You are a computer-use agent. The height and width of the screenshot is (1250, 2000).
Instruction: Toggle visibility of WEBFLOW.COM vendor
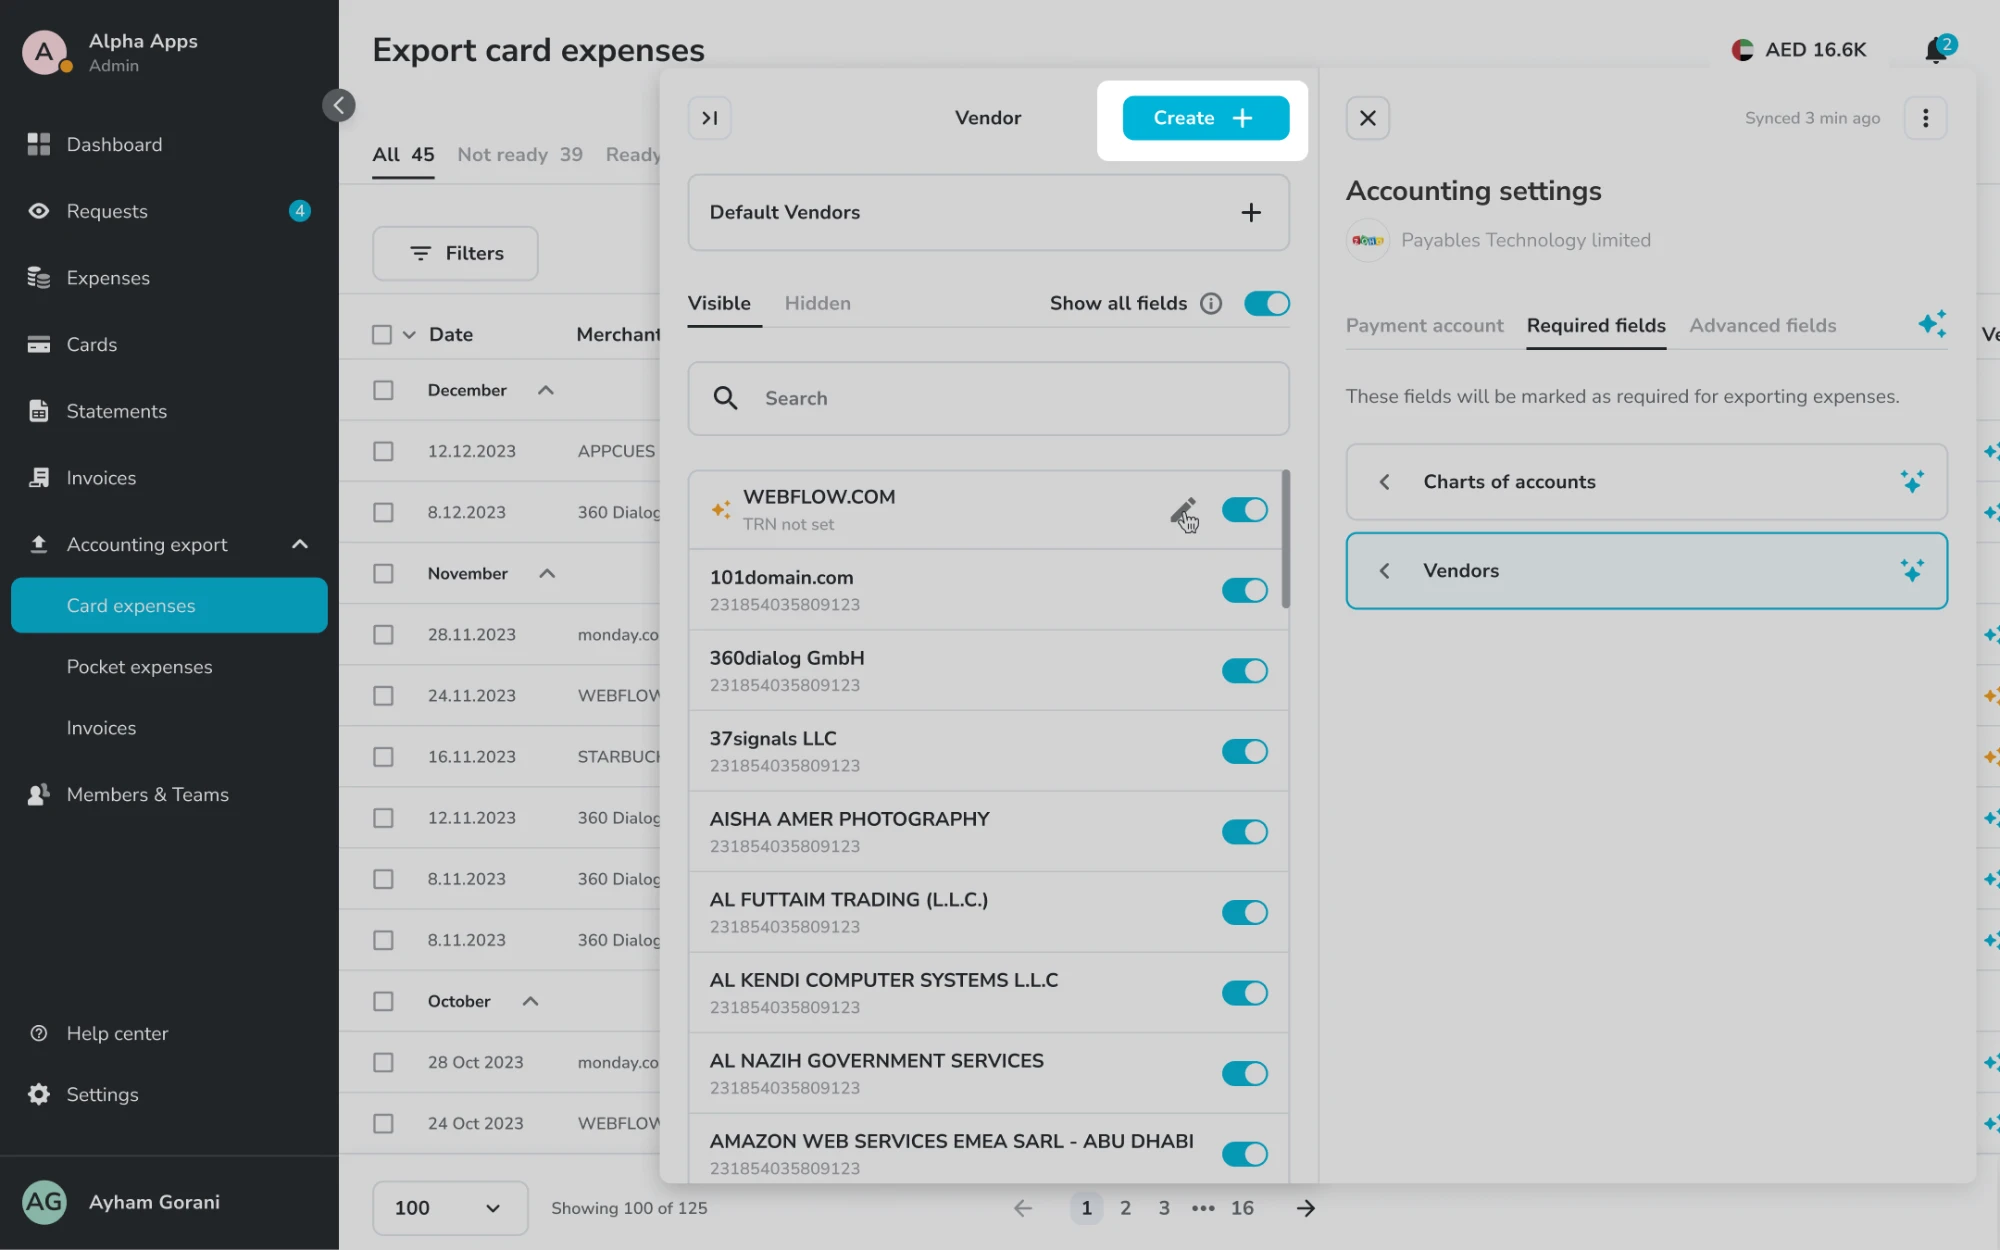pos(1244,510)
